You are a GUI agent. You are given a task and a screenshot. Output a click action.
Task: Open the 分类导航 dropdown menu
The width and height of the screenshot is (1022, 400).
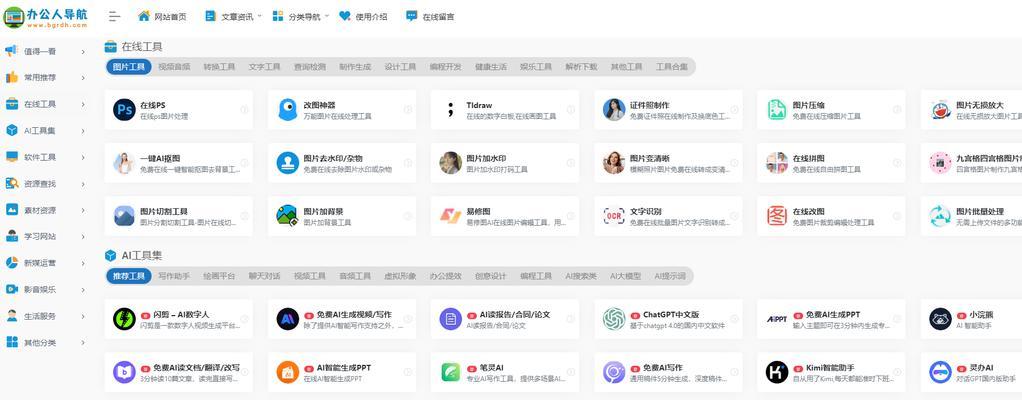(300, 17)
